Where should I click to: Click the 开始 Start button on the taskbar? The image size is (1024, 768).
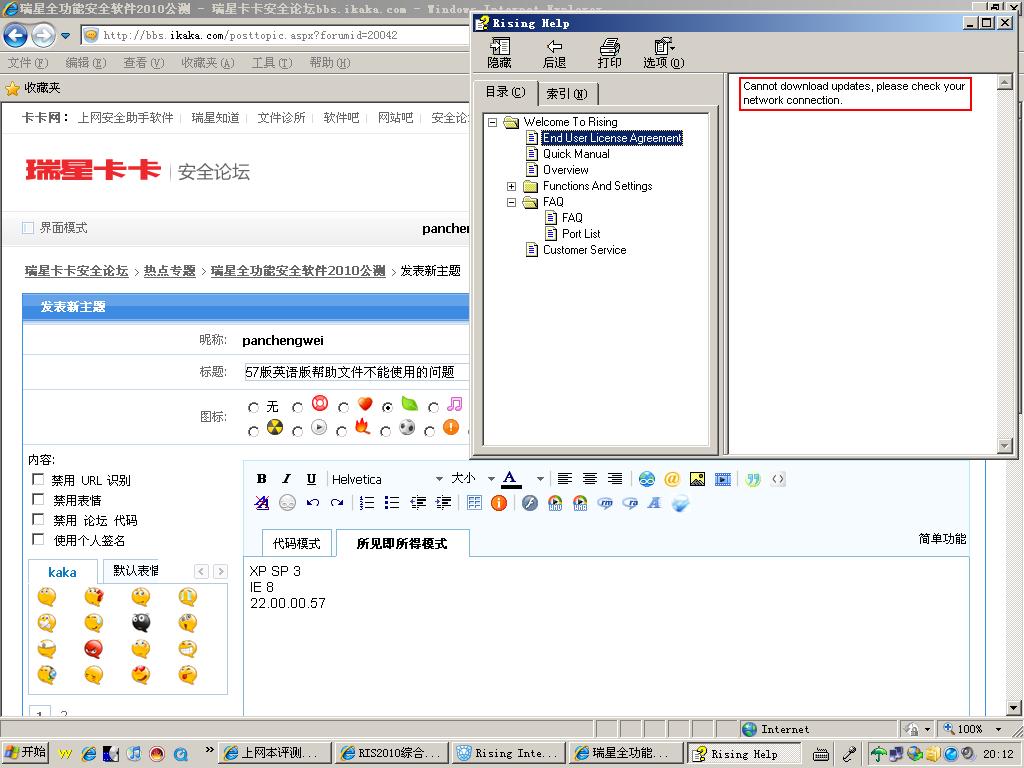pos(25,752)
